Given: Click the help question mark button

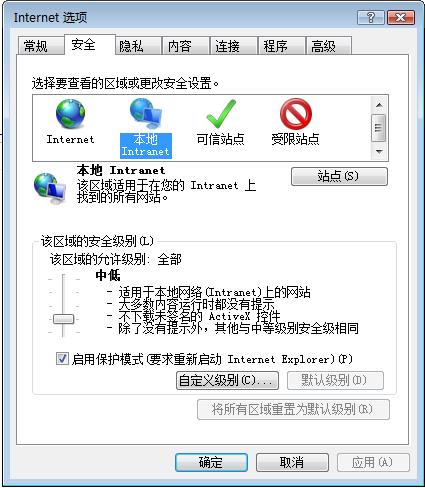Looking at the screenshot, I should click(x=371, y=17).
